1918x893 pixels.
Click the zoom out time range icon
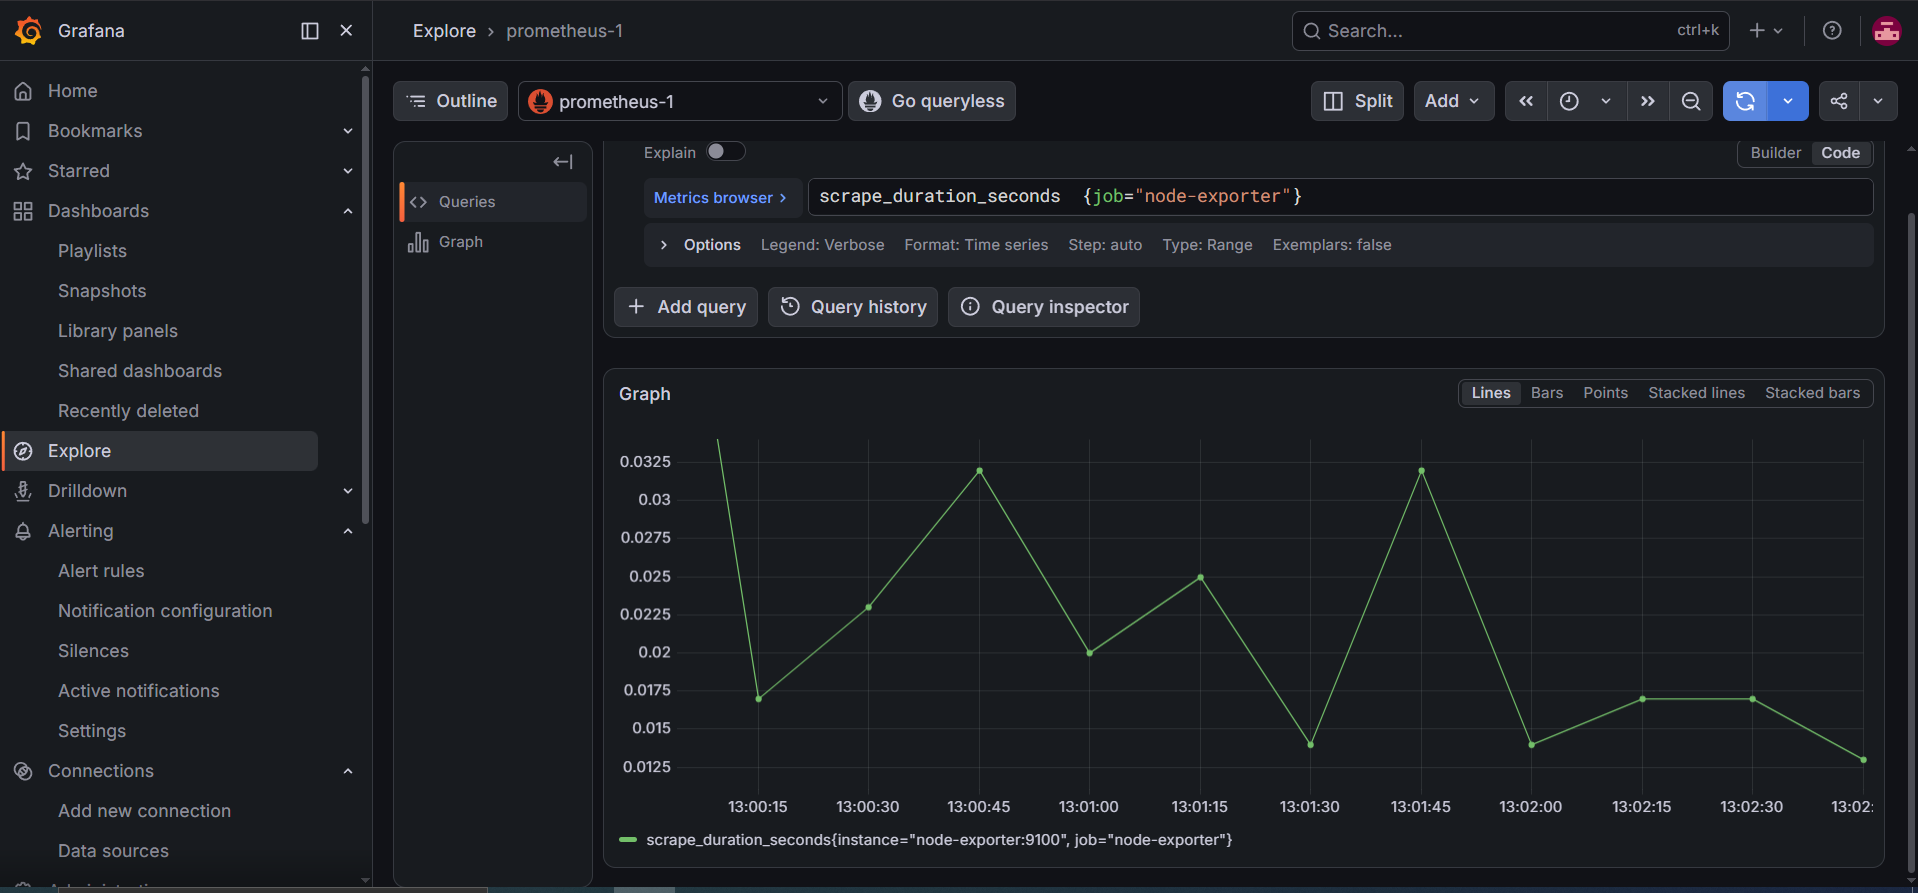(x=1691, y=101)
